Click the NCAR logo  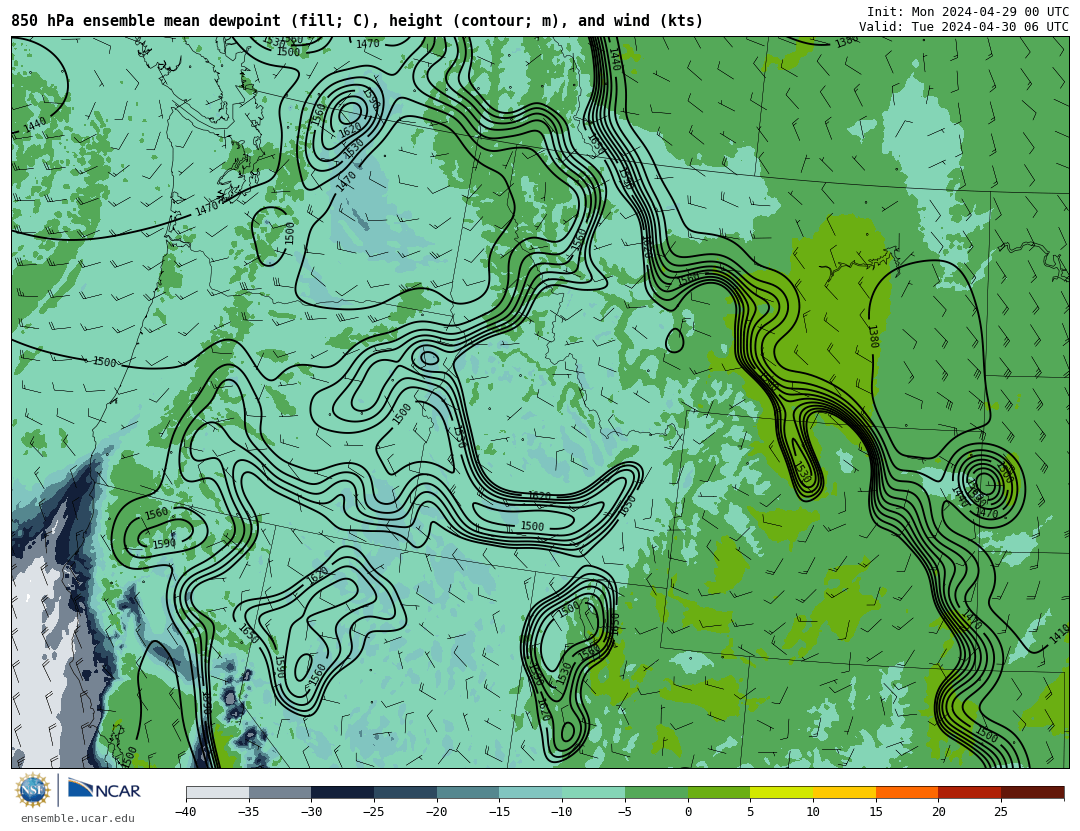click(x=104, y=790)
